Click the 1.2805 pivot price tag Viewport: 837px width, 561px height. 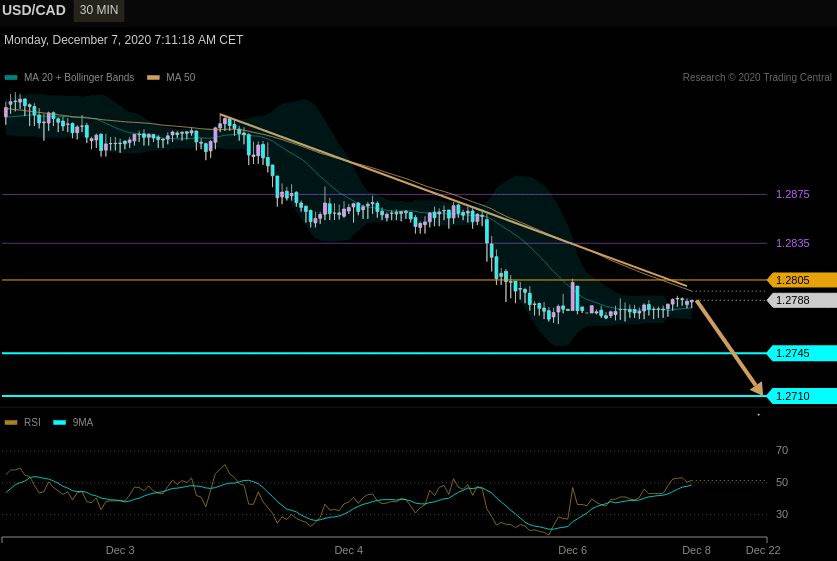pos(802,280)
